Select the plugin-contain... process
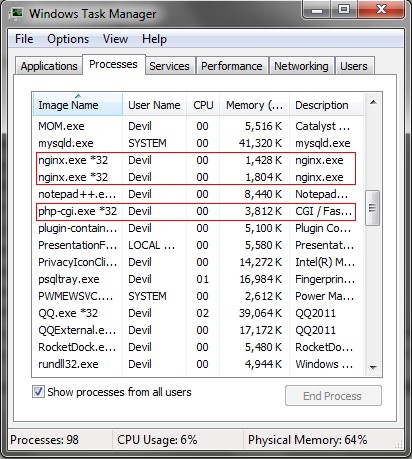This screenshot has height=459, width=412. pos(198,228)
